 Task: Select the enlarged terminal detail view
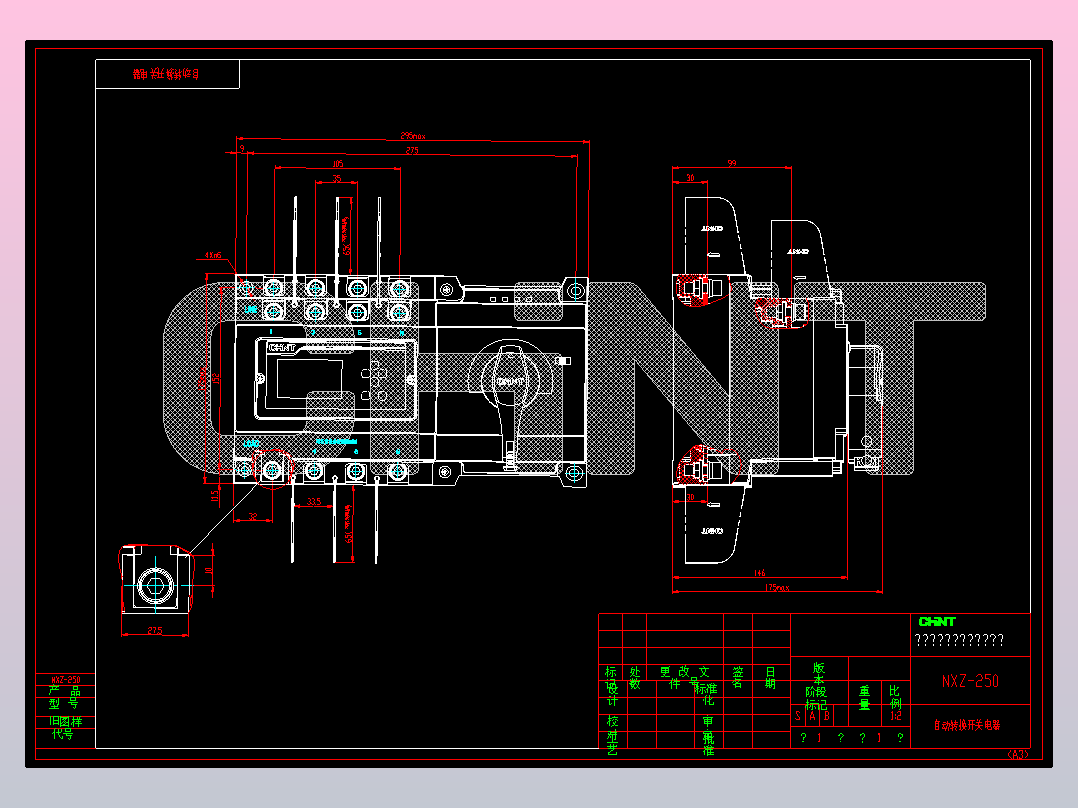pyautogui.click(x=155, y=579)
